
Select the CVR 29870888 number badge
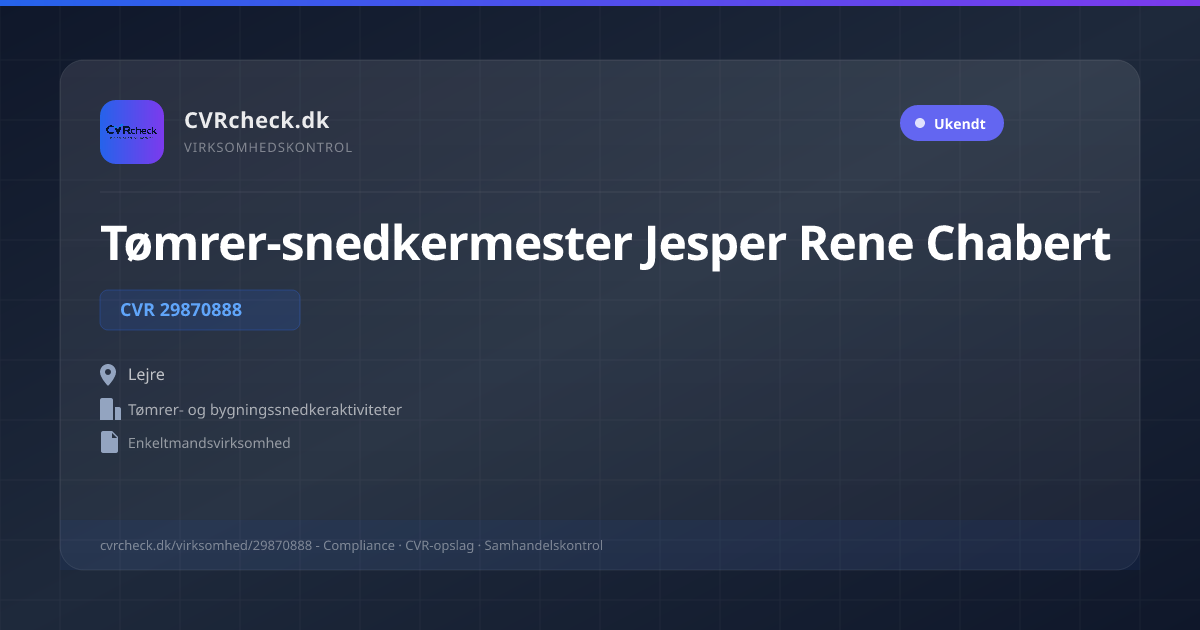pyautogui.click(x=200, y=310)
